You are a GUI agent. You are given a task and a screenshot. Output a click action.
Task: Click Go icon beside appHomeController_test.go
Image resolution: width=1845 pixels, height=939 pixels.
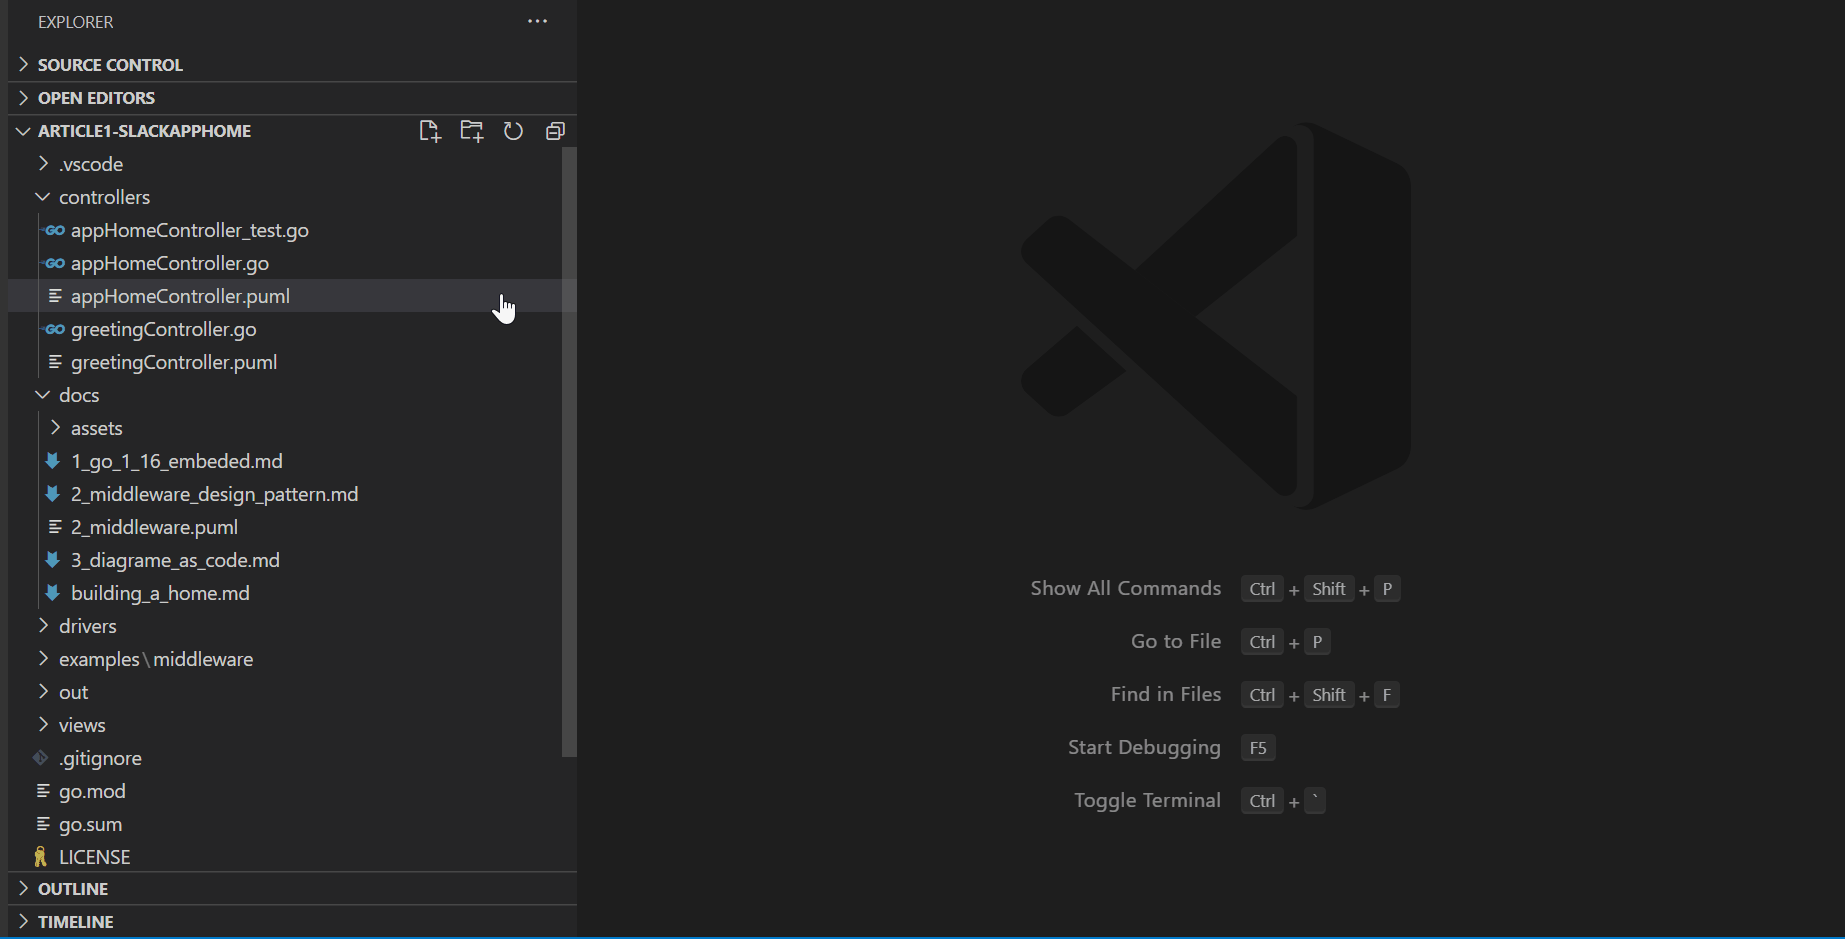point(55,230)
